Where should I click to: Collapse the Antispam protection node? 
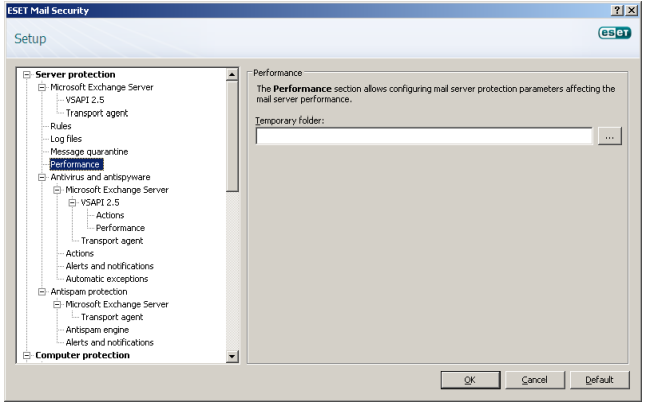(42, 292)
